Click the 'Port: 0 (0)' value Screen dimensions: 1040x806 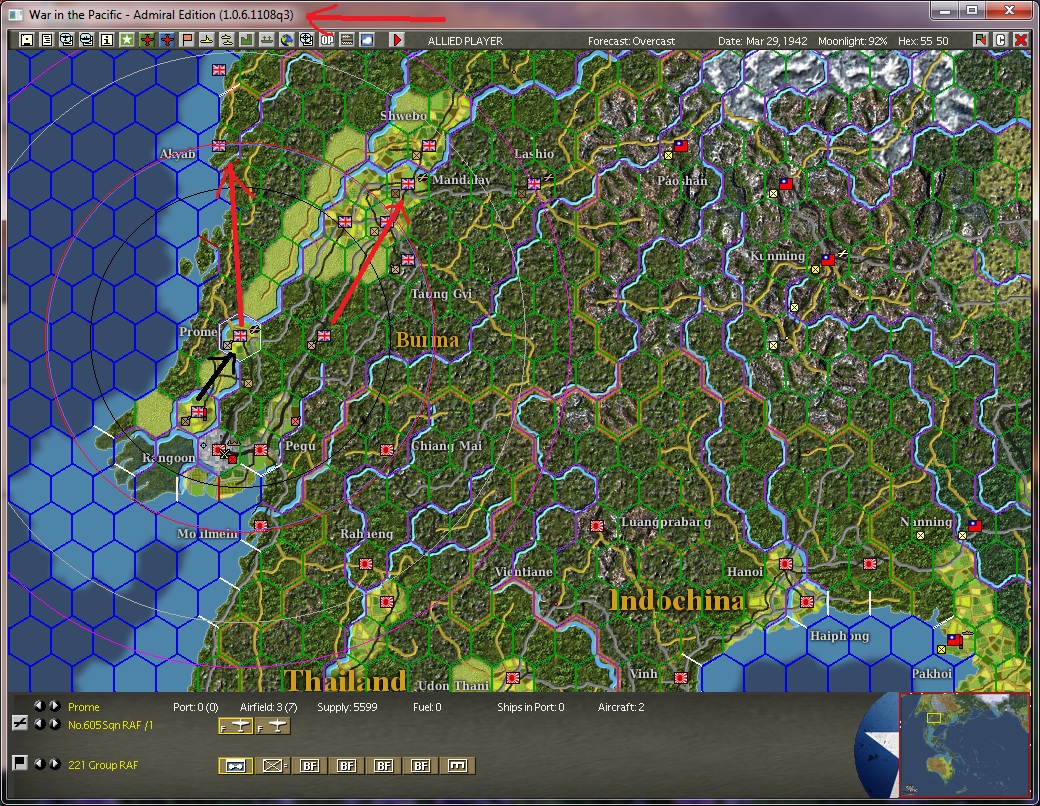point(196,707)
